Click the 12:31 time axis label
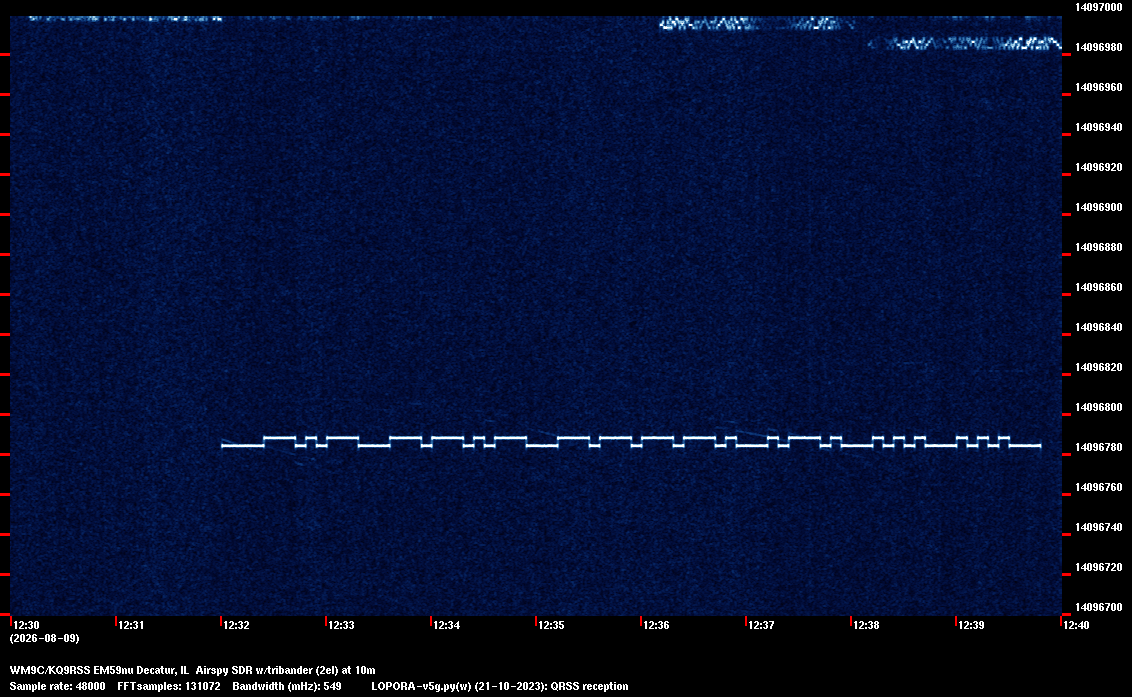1132x697 pixels. 131,625
